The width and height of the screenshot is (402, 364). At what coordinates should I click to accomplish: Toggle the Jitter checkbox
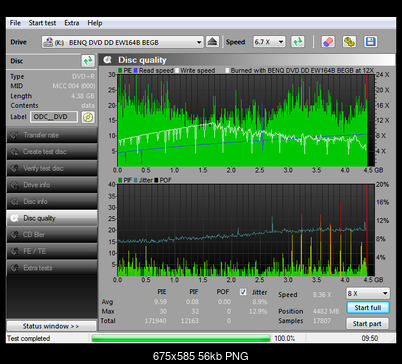[x=243, y=292]
